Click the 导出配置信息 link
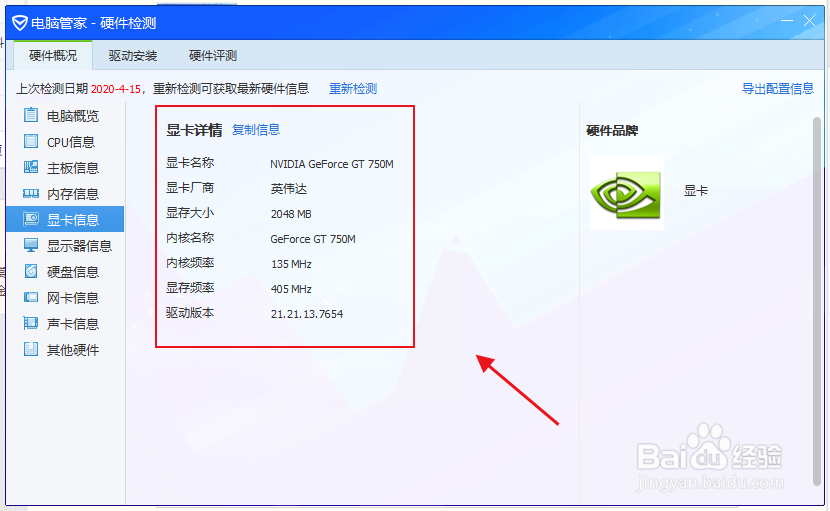 [x=778, y=88]
